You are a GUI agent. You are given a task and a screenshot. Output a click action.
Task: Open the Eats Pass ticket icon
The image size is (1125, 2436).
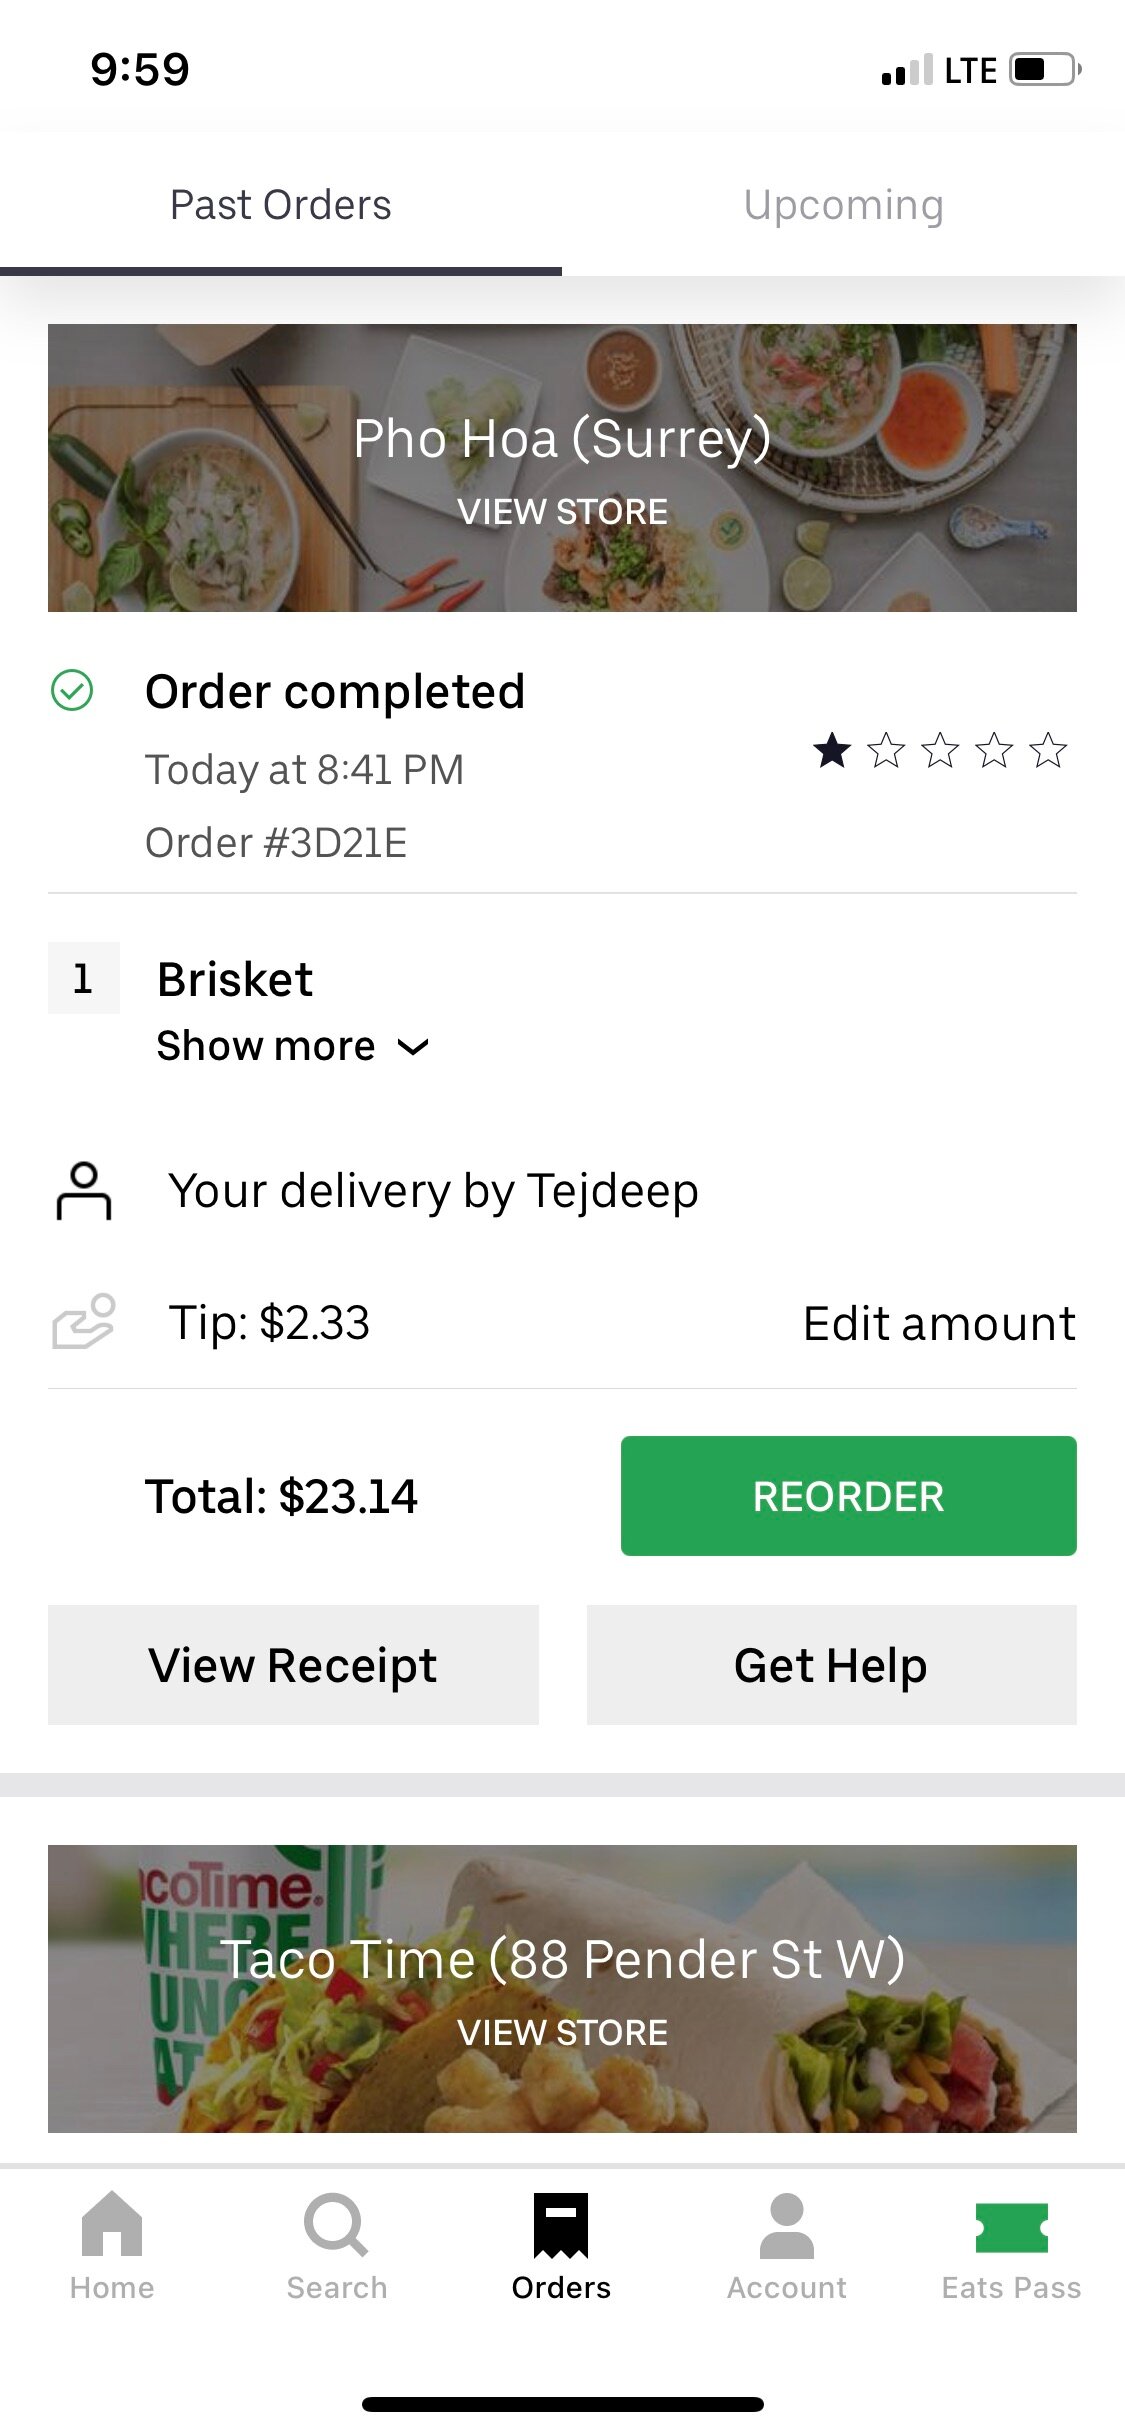[1011, 2226]
